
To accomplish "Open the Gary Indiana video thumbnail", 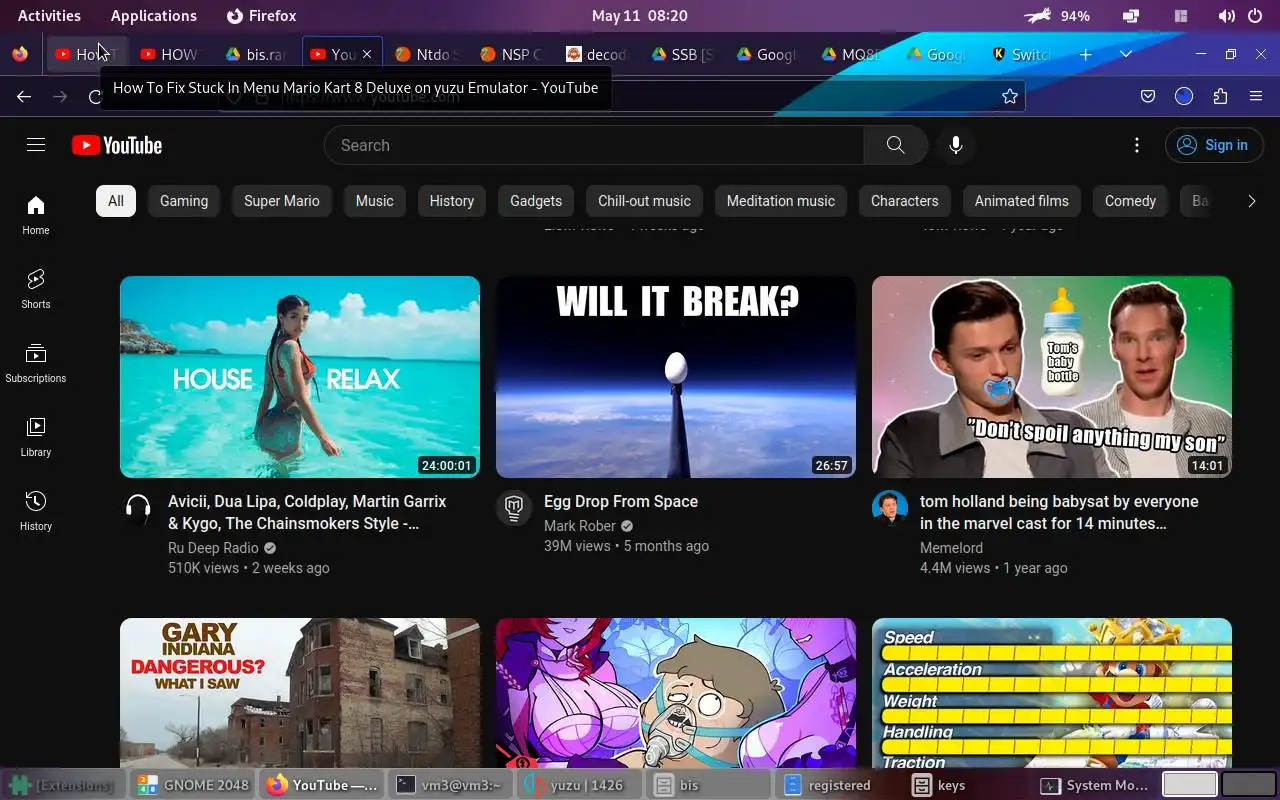I will [300, 693].
